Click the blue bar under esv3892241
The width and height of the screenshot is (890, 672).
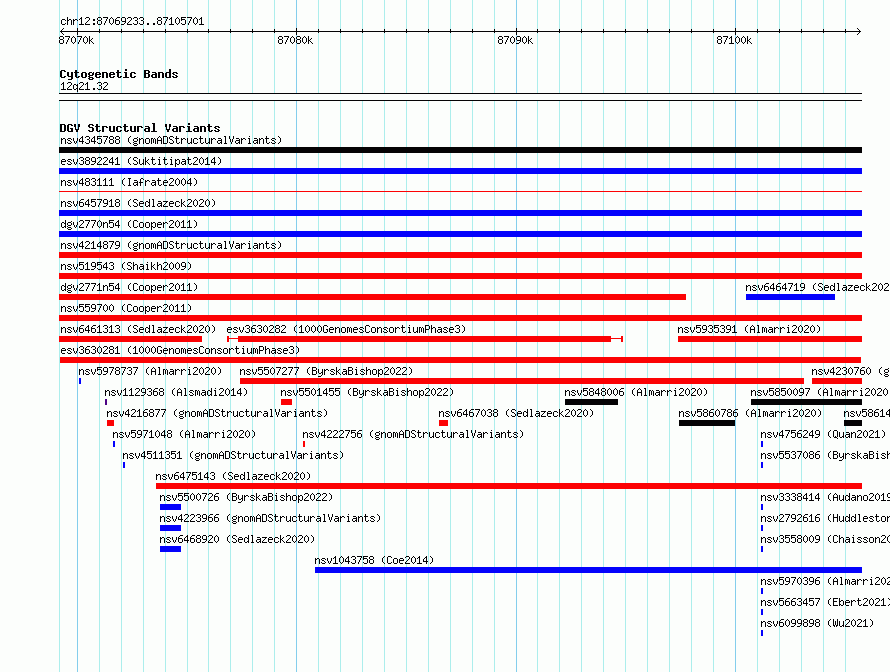(x=460, y=171)
